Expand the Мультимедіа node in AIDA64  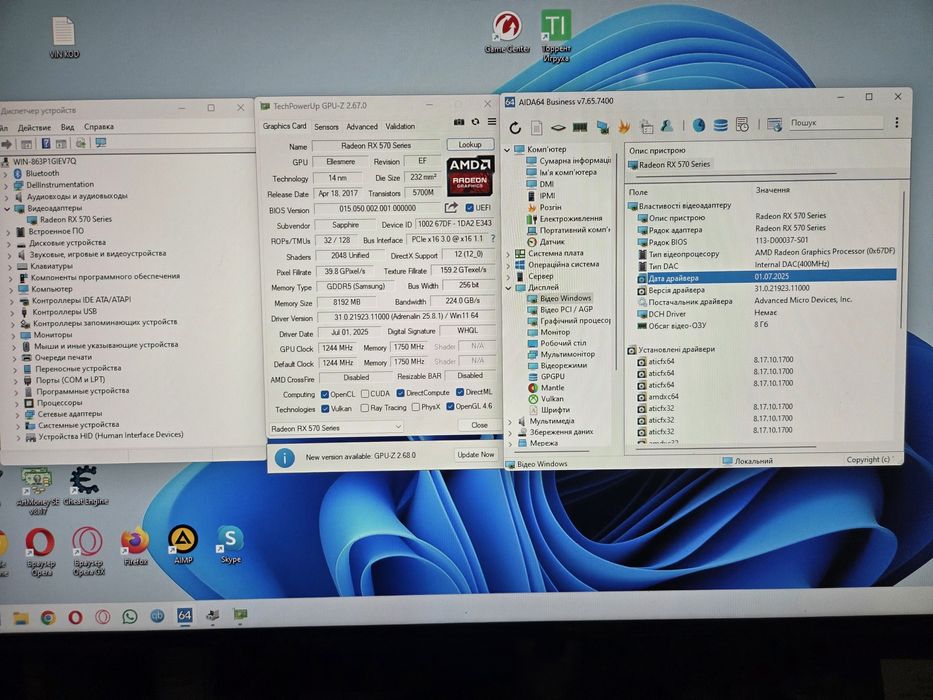[x=510, y=421]
